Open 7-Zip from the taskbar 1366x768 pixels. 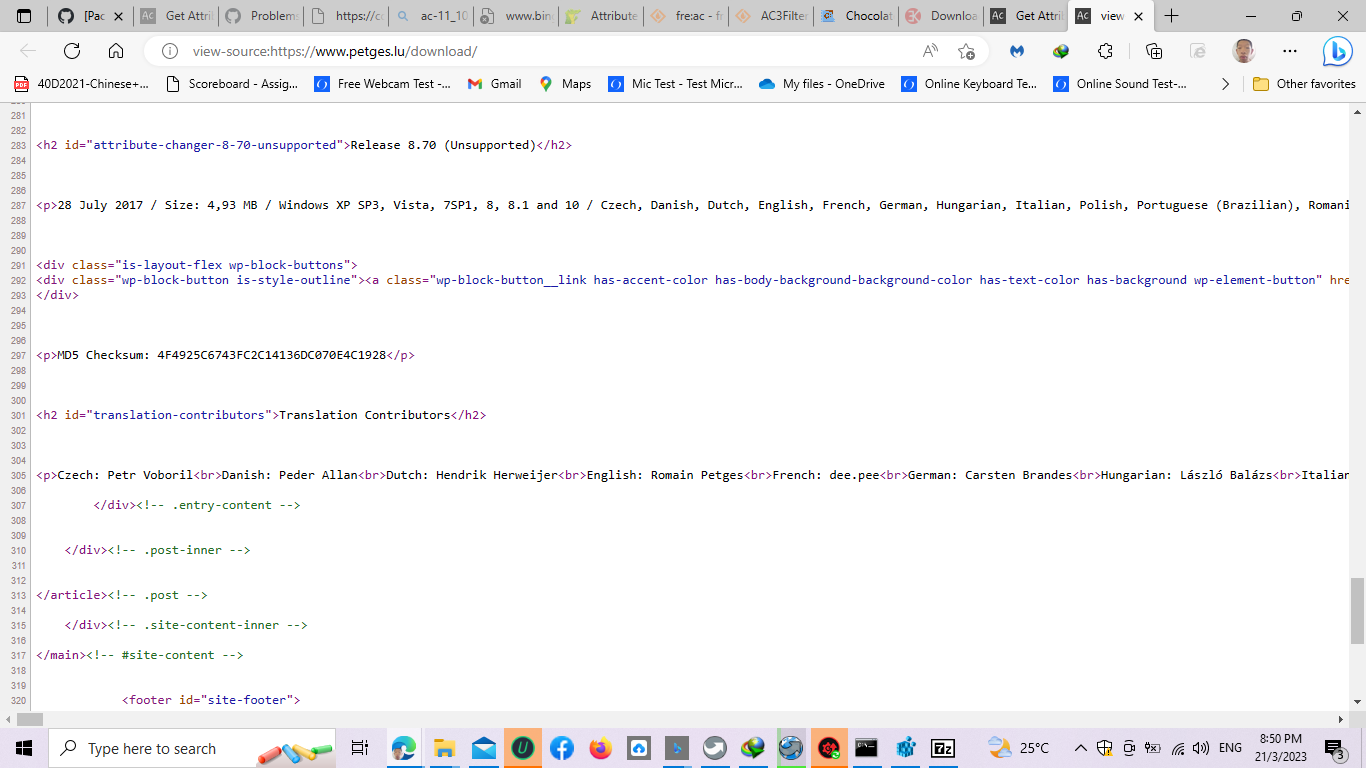[941, 747]
